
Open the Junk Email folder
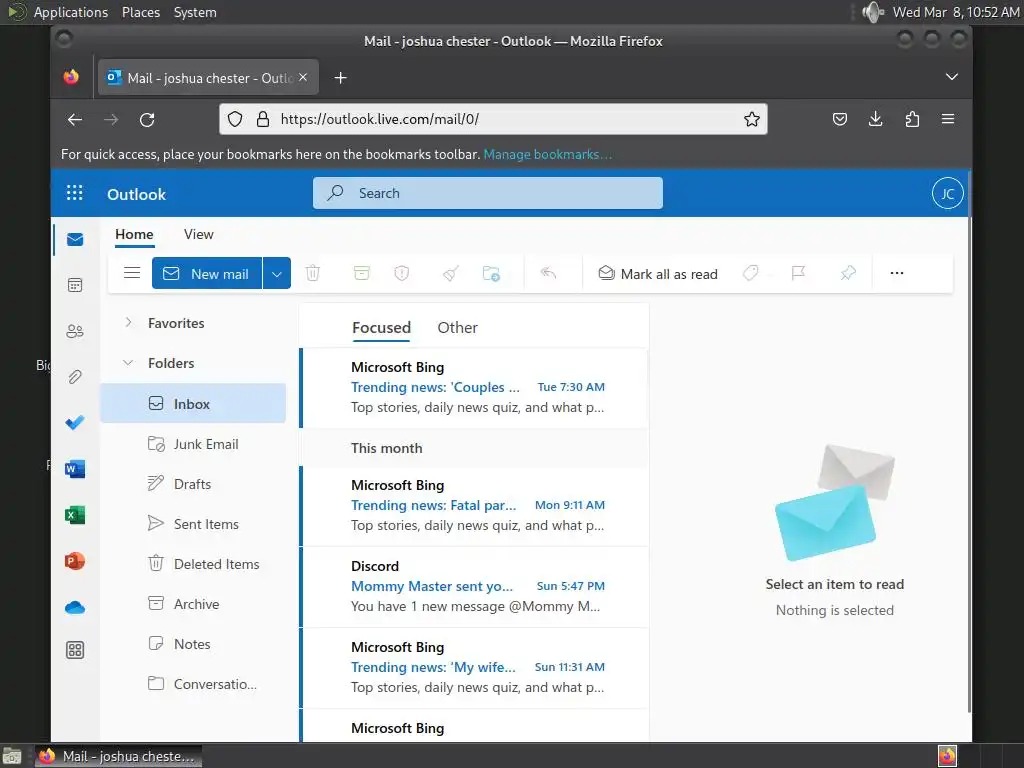pos(193,444)
